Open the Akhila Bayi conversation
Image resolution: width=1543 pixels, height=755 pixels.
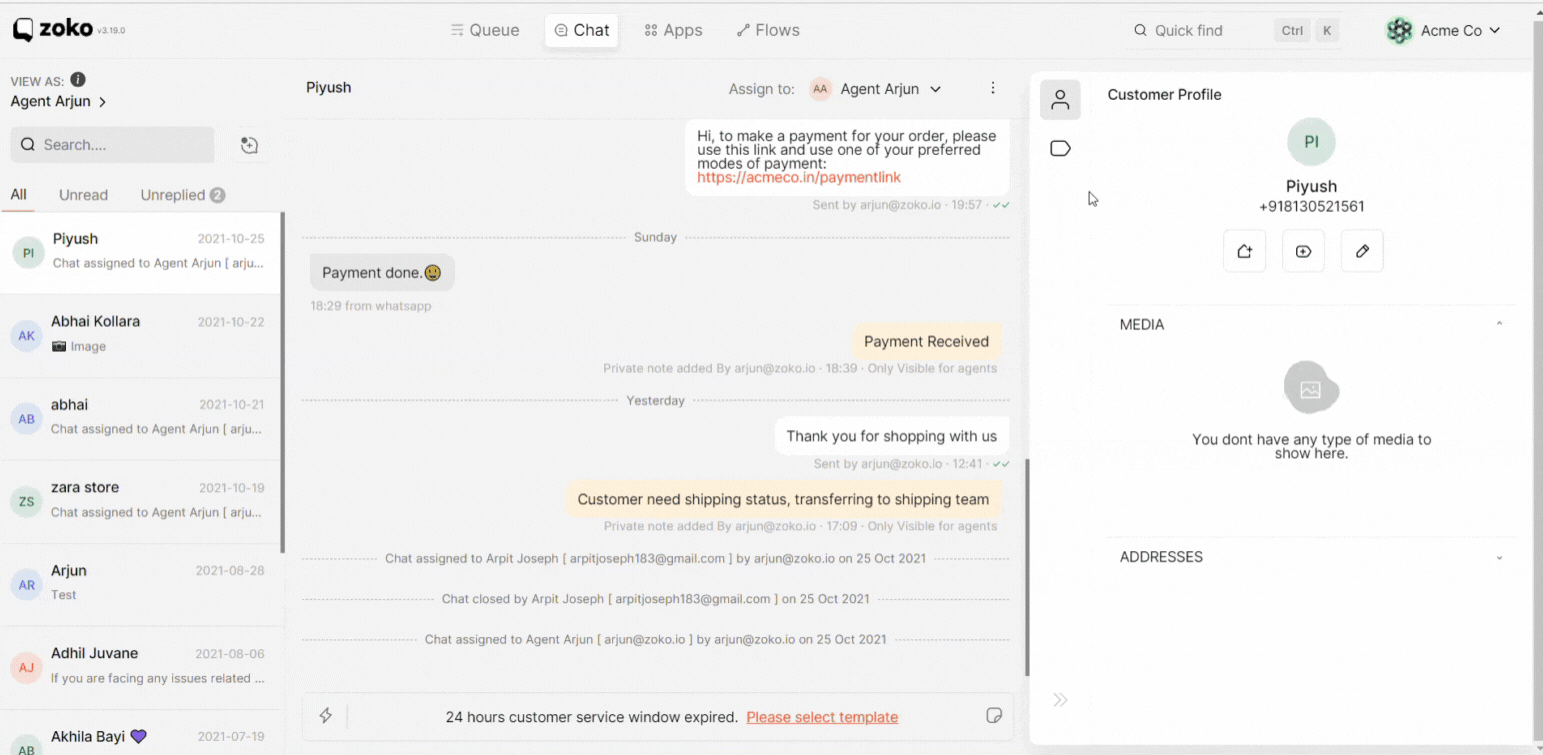point(140,735)
